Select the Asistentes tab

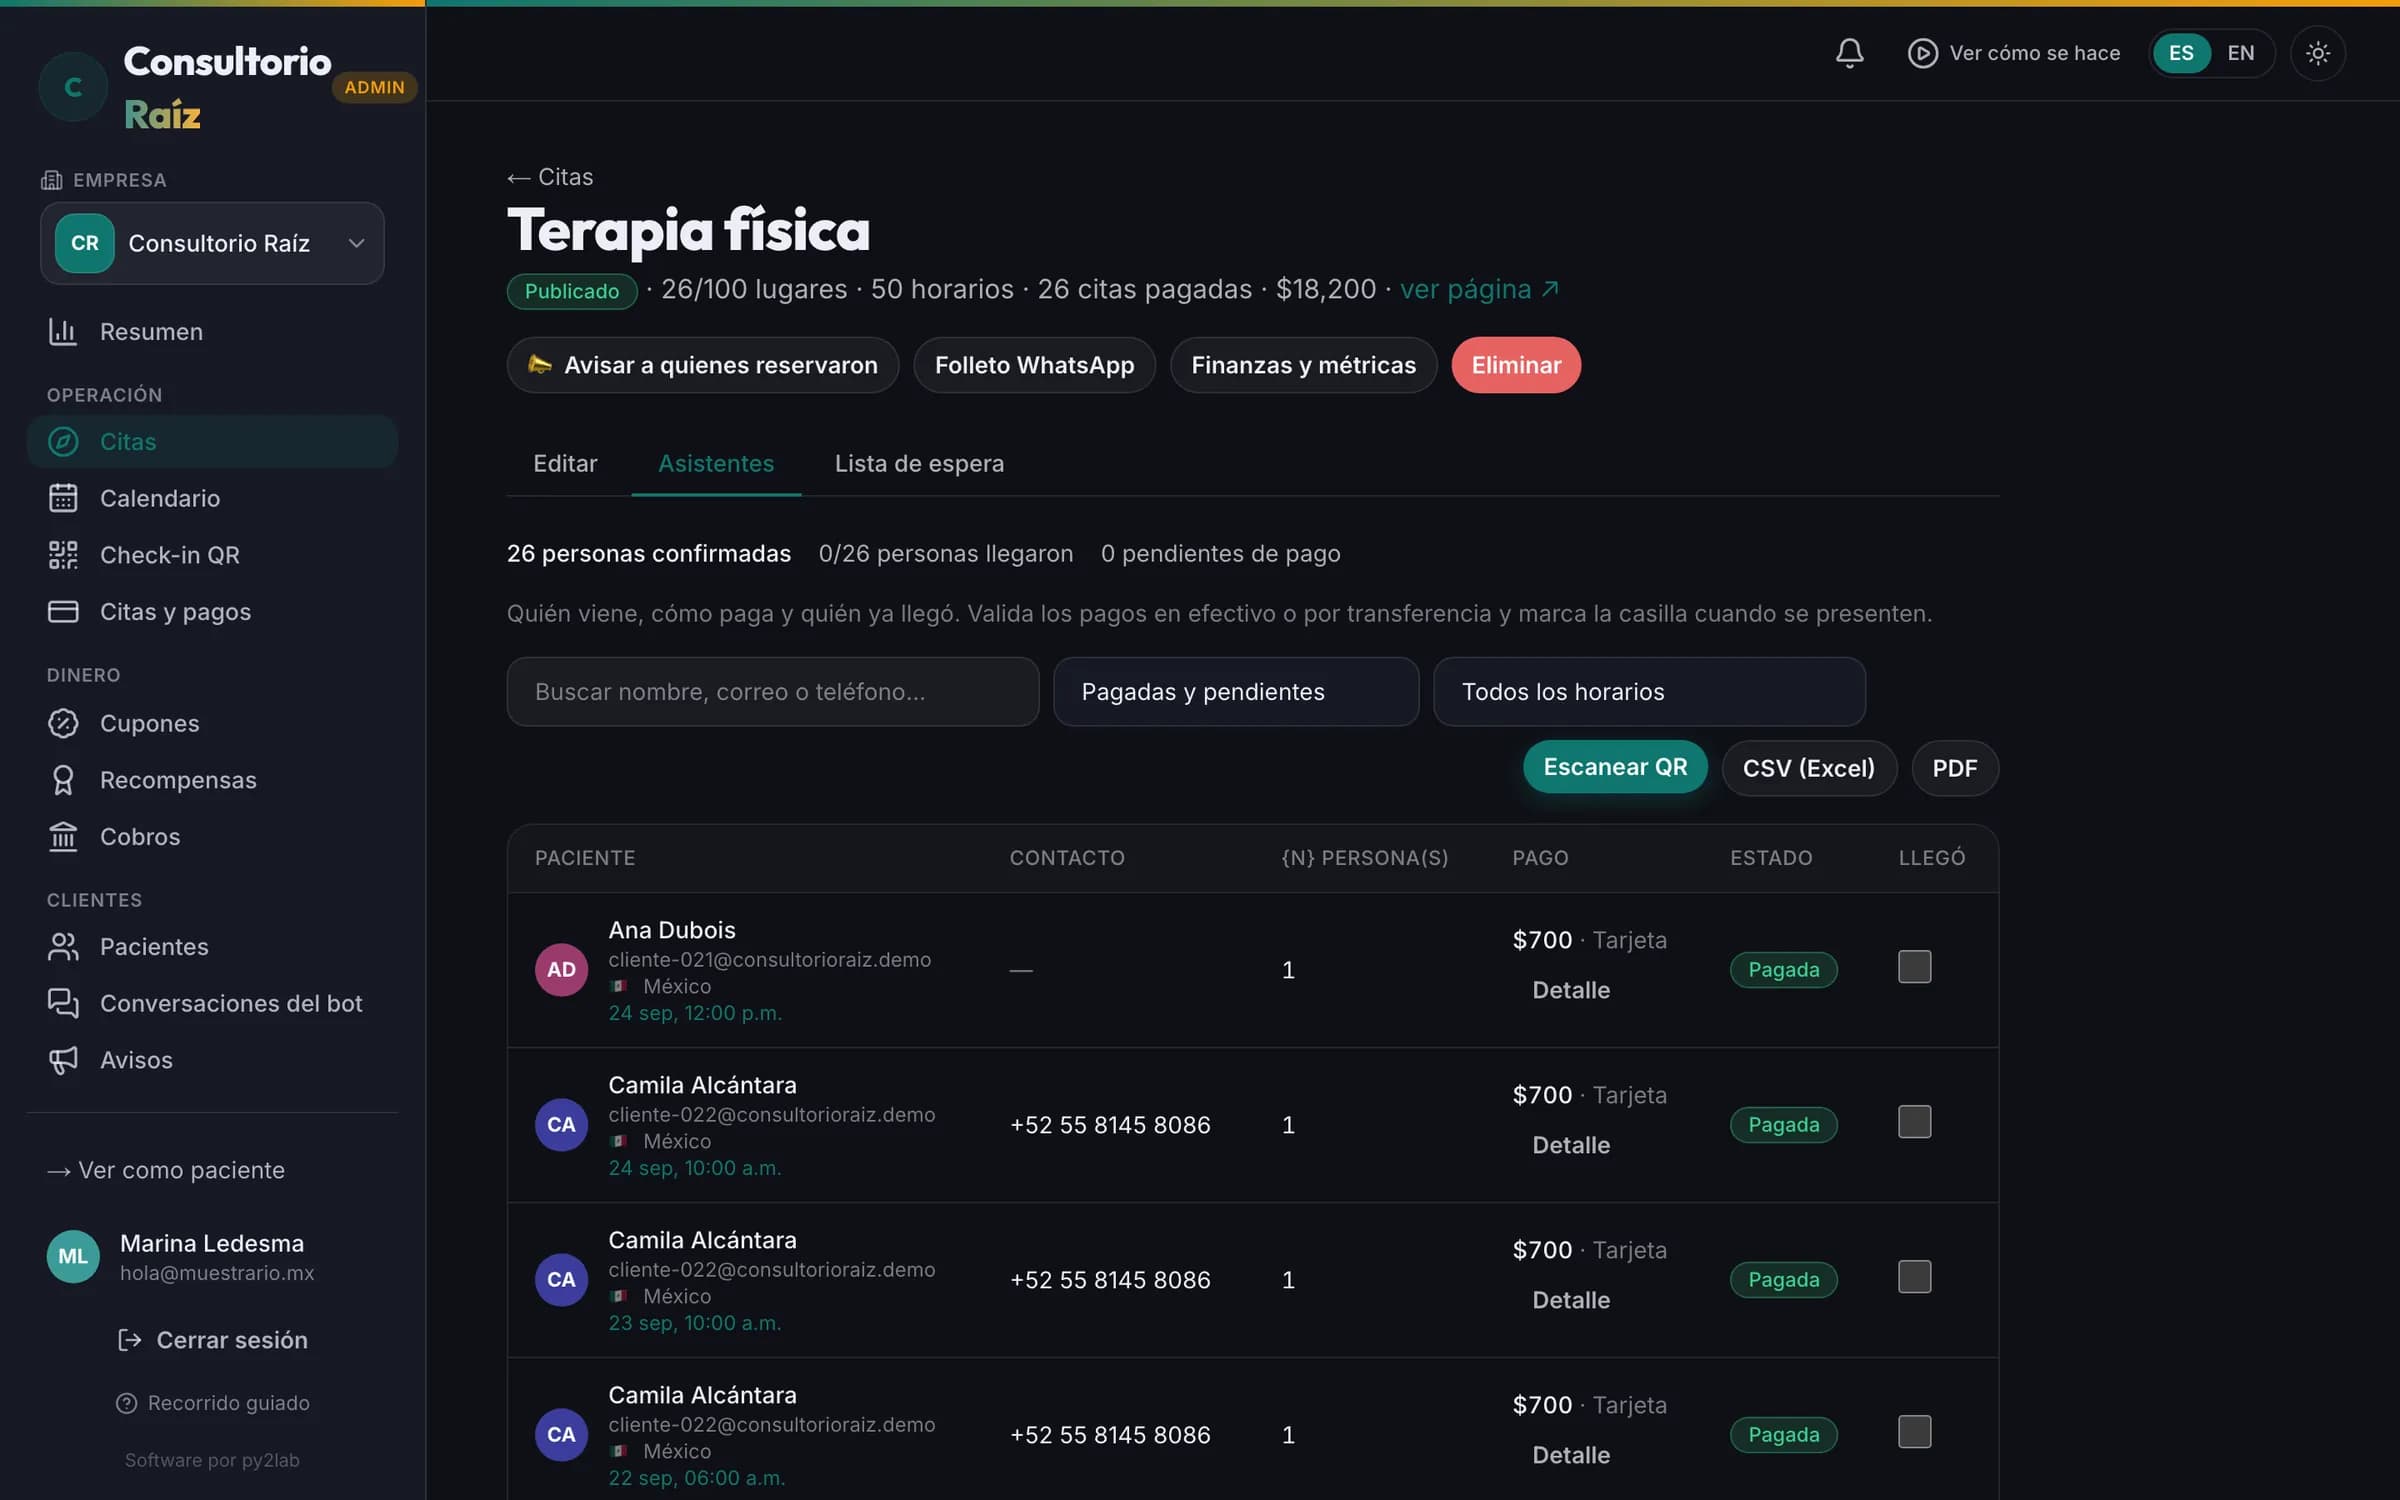[x=716, y=464]
